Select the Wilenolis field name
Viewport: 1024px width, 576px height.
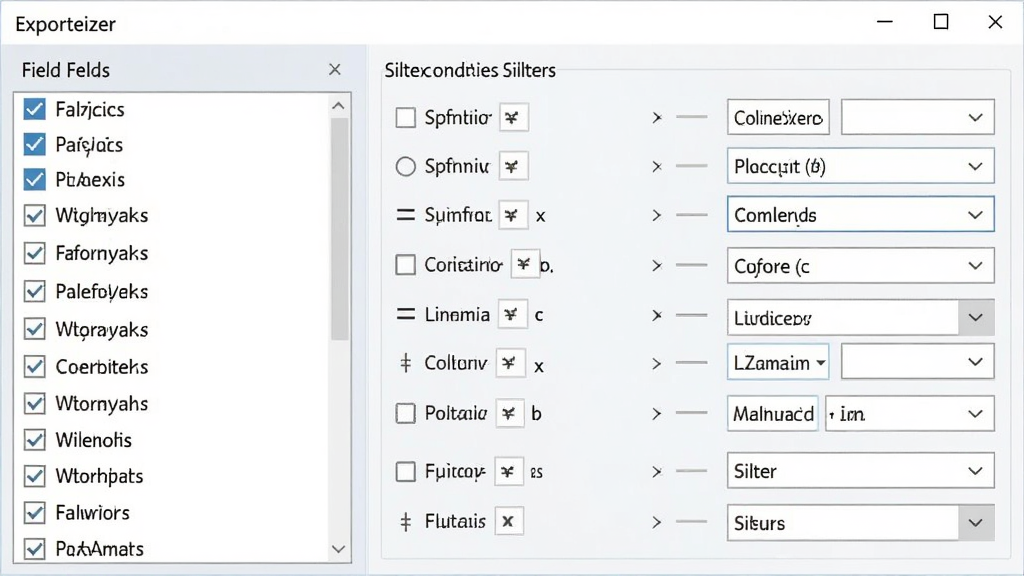93,440
